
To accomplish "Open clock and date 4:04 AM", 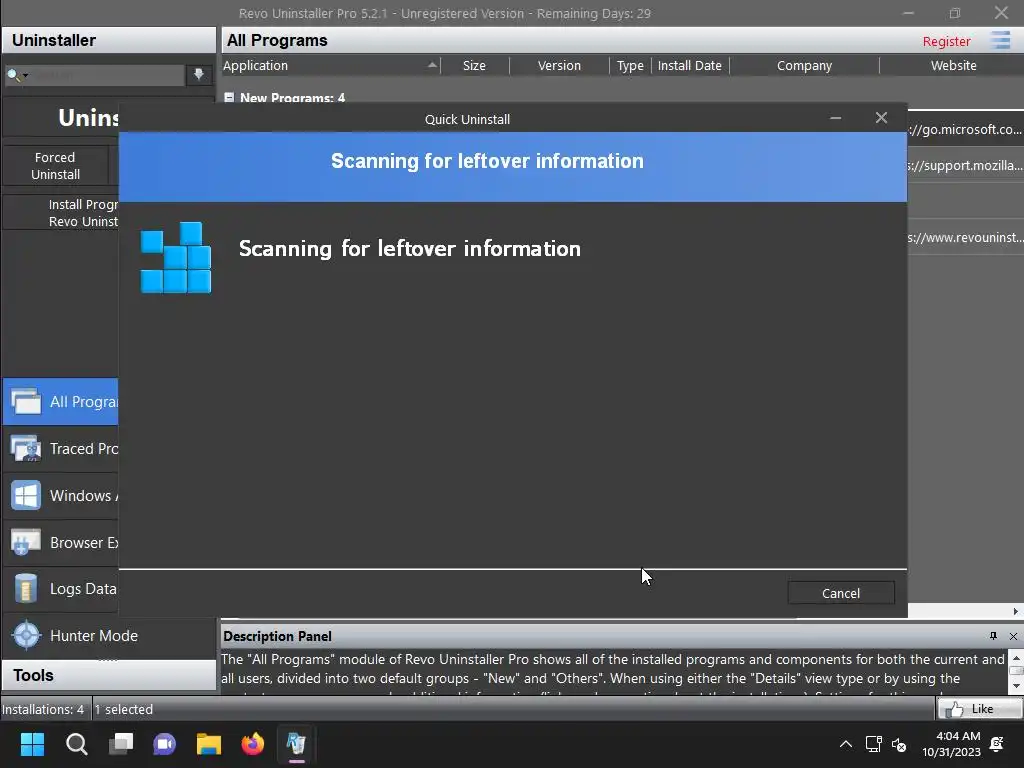I will (952, 744).
